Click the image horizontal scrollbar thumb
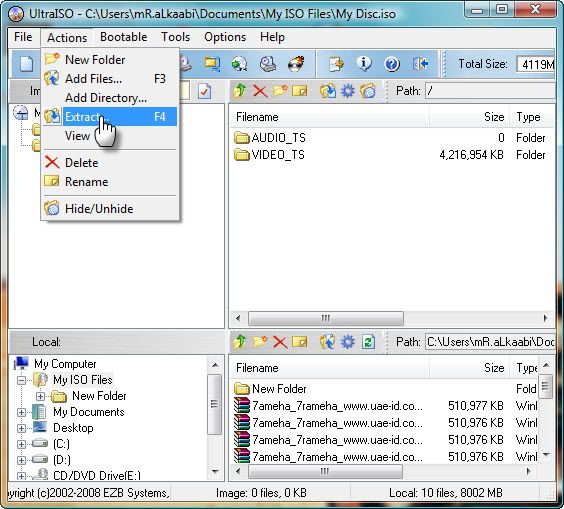Viewport: 564px width, 509px height. [x=326, y=319]
